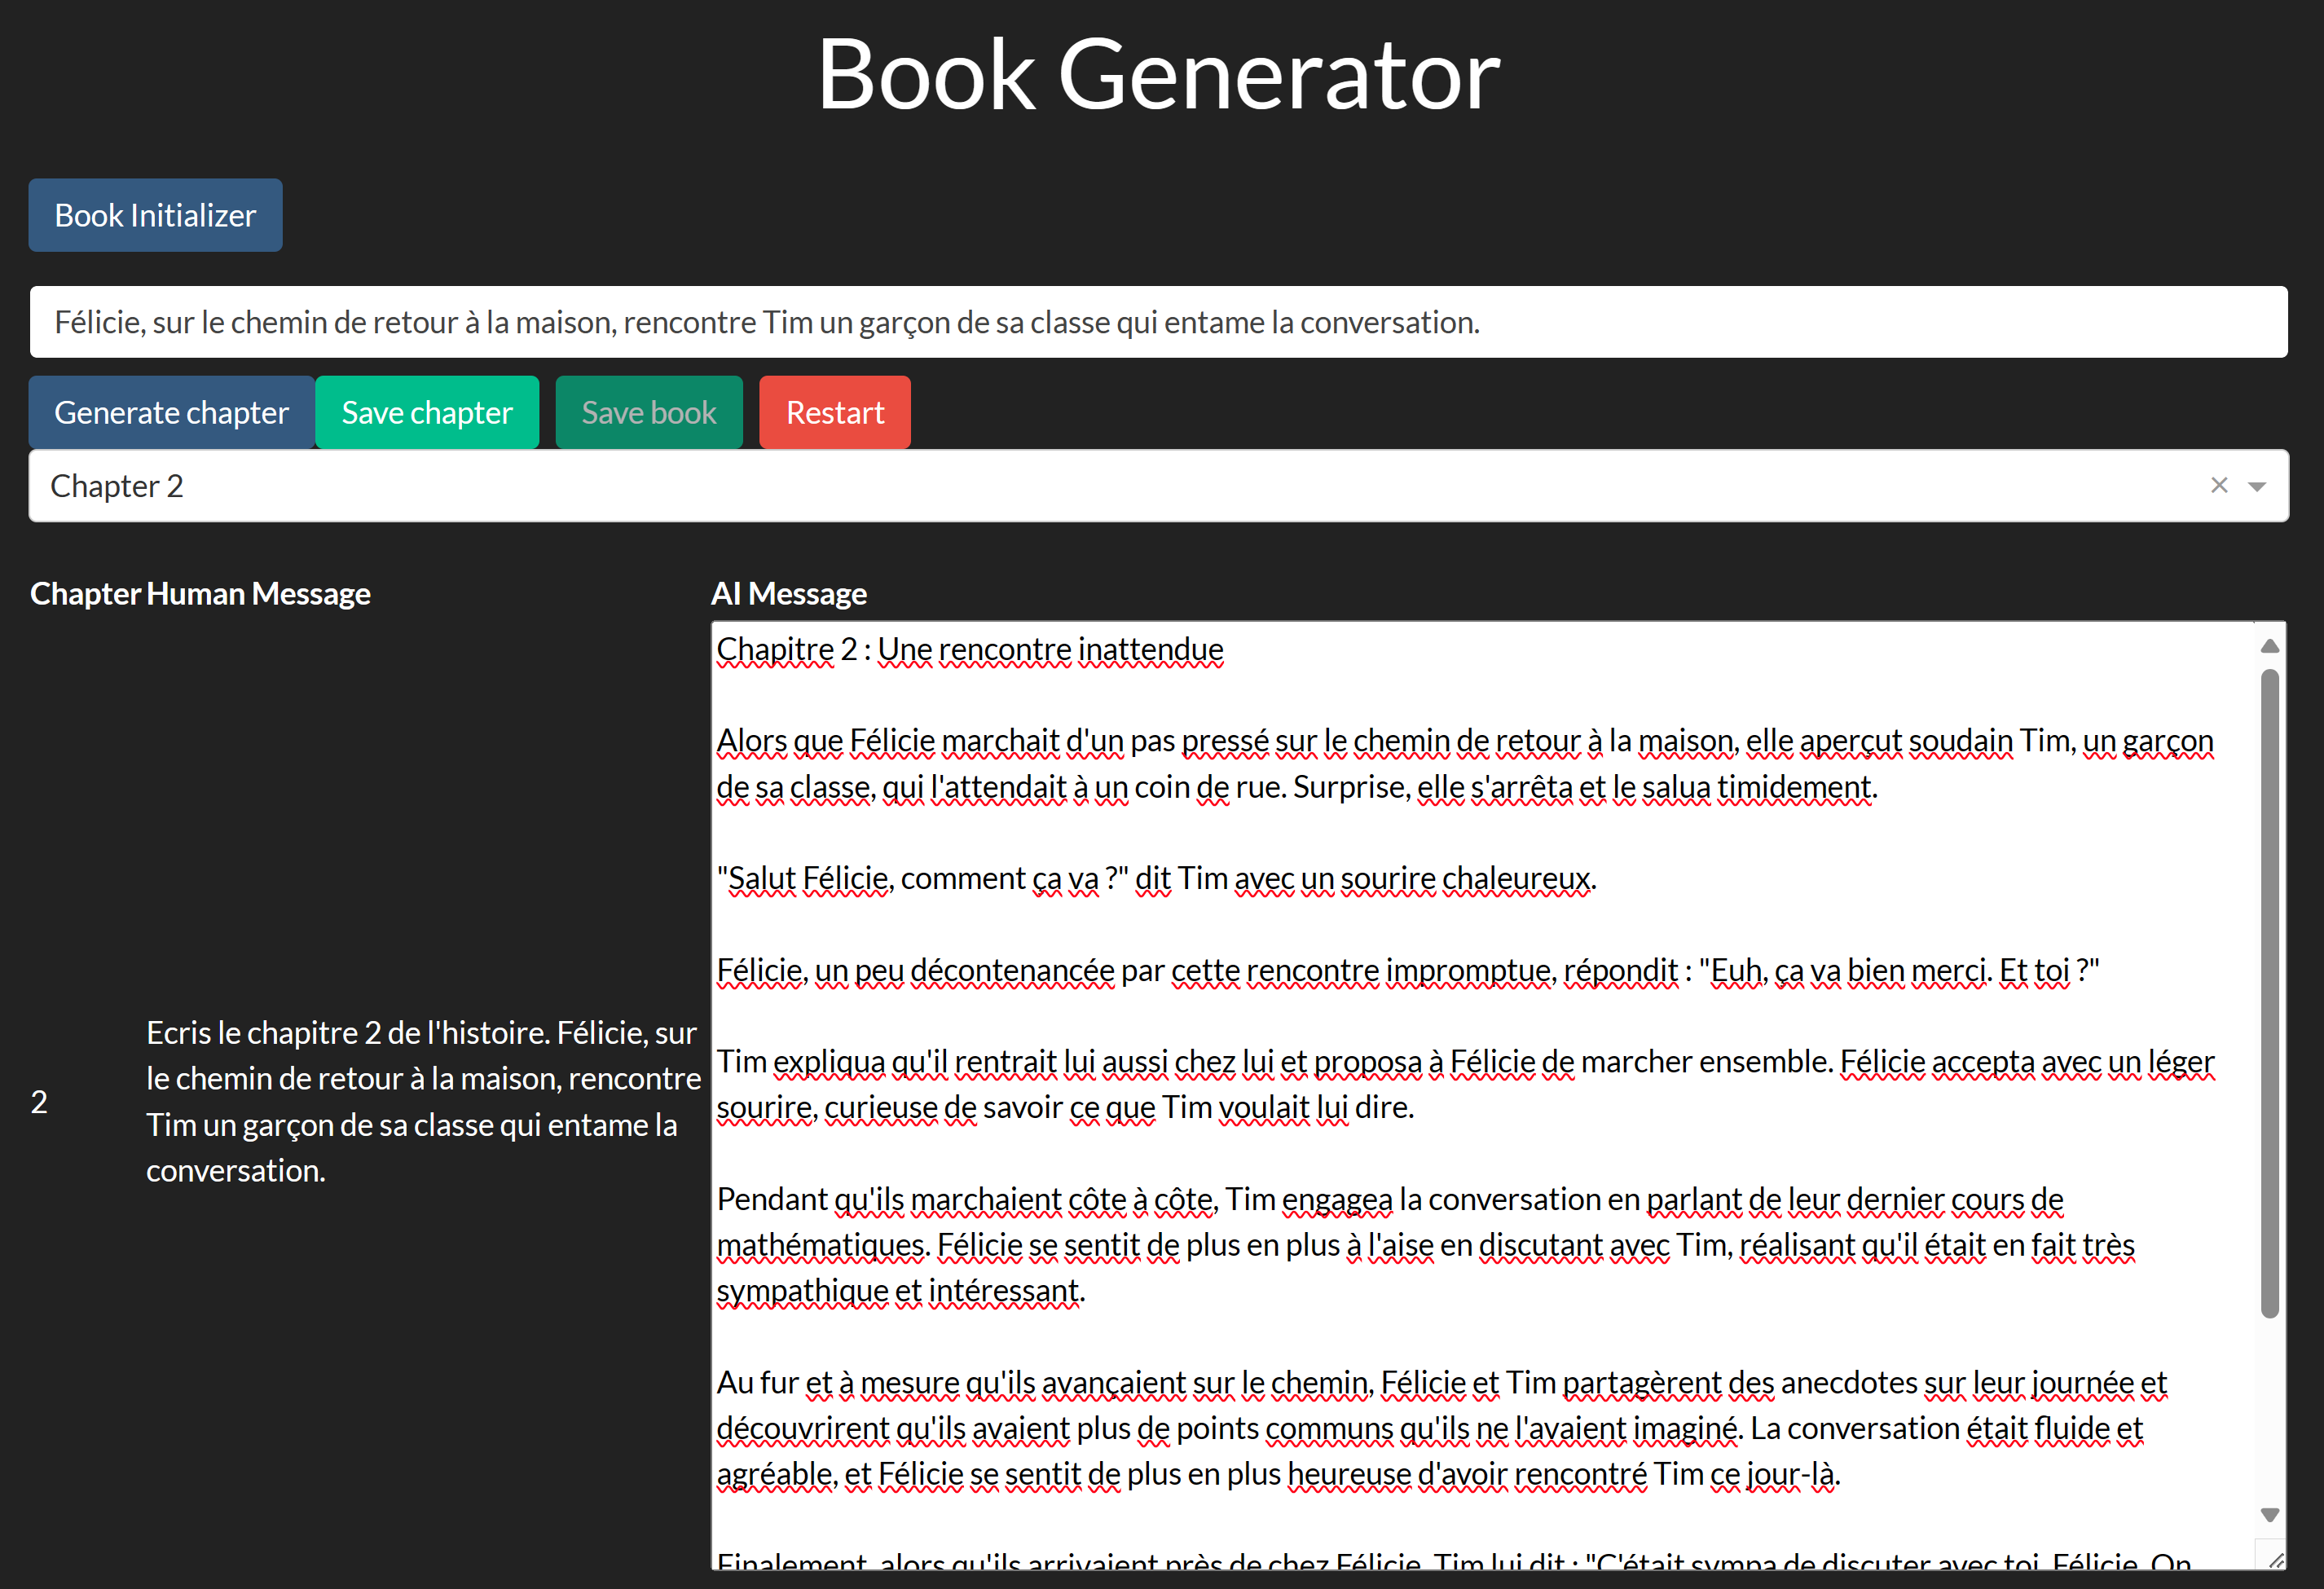The height and width of the screenshot is (1589, 2324).
Task: Click the Chapter Human Message column header
Action: tap(200, 594)
